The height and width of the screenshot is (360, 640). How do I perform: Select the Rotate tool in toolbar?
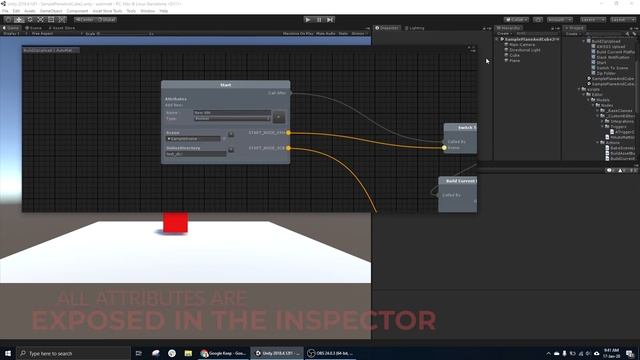click(30, 20)
